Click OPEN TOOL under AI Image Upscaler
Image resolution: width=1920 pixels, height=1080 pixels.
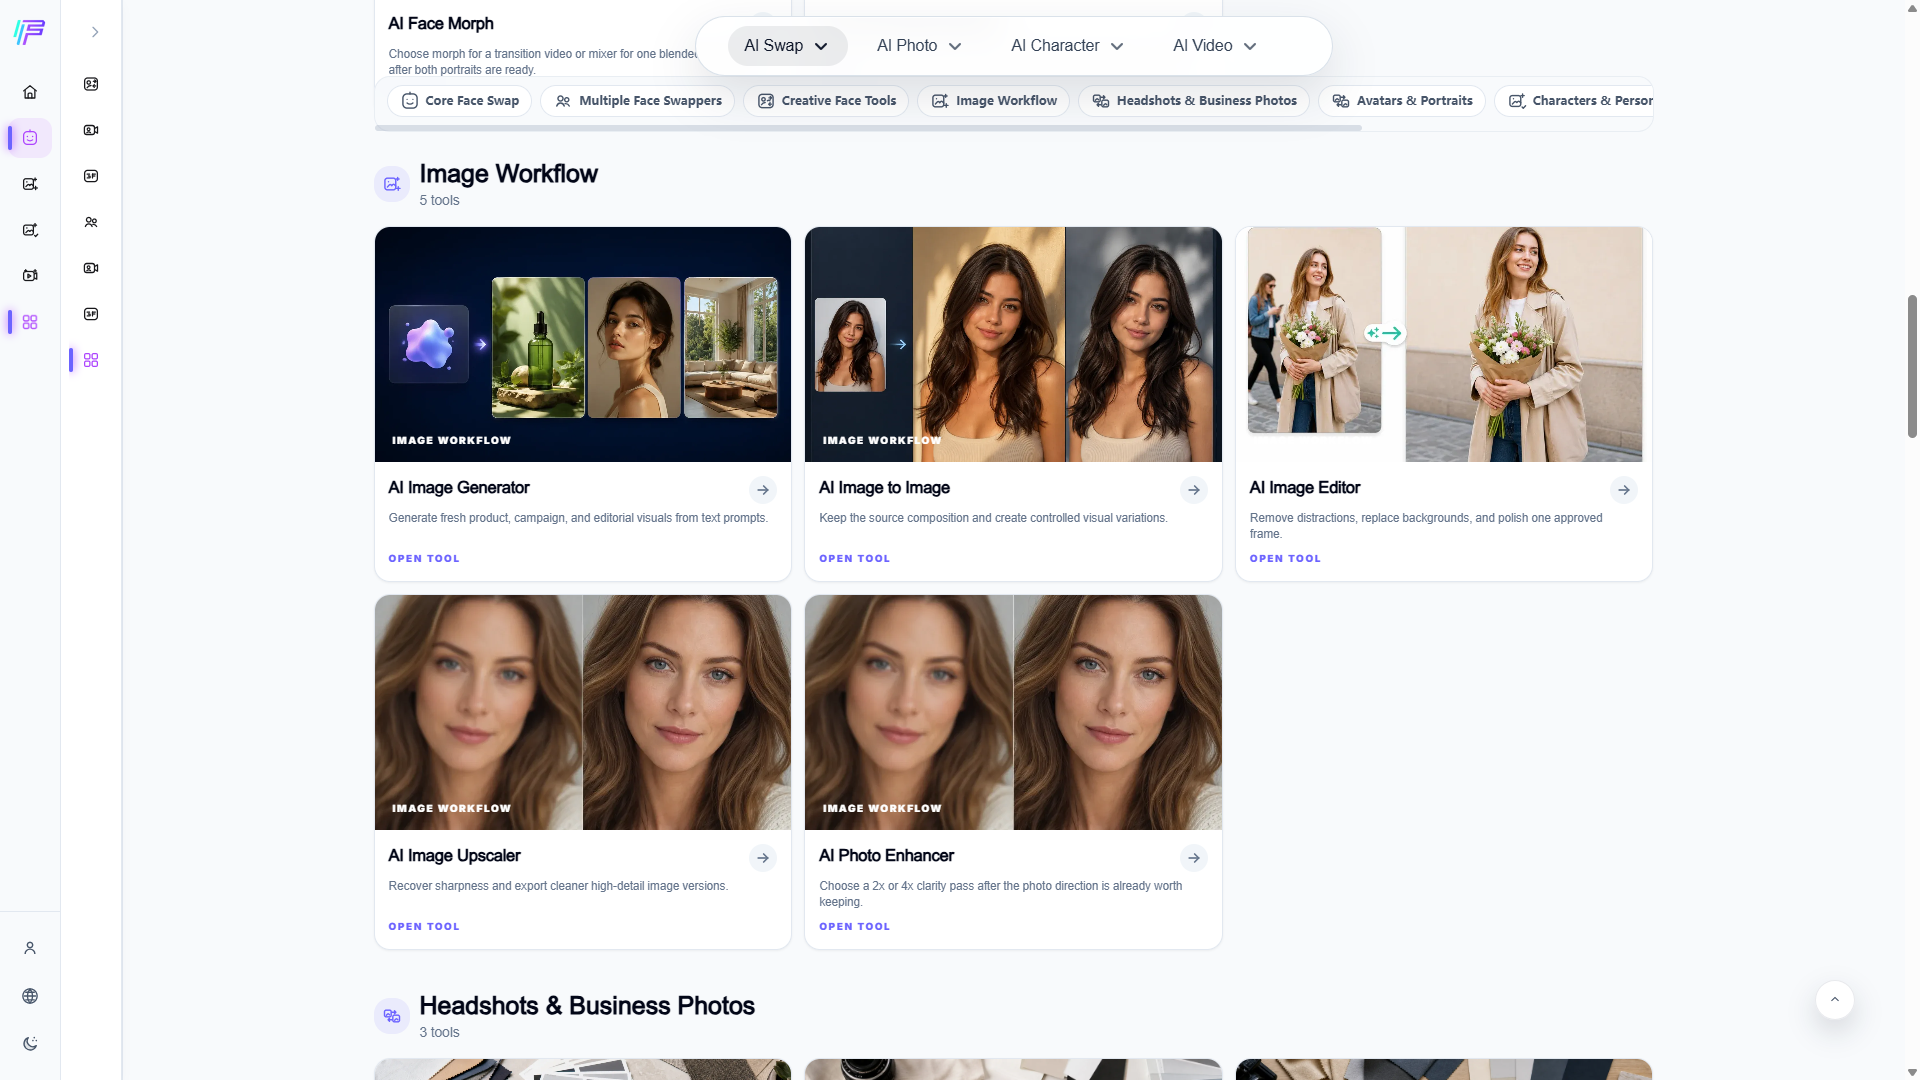[424, 927]
